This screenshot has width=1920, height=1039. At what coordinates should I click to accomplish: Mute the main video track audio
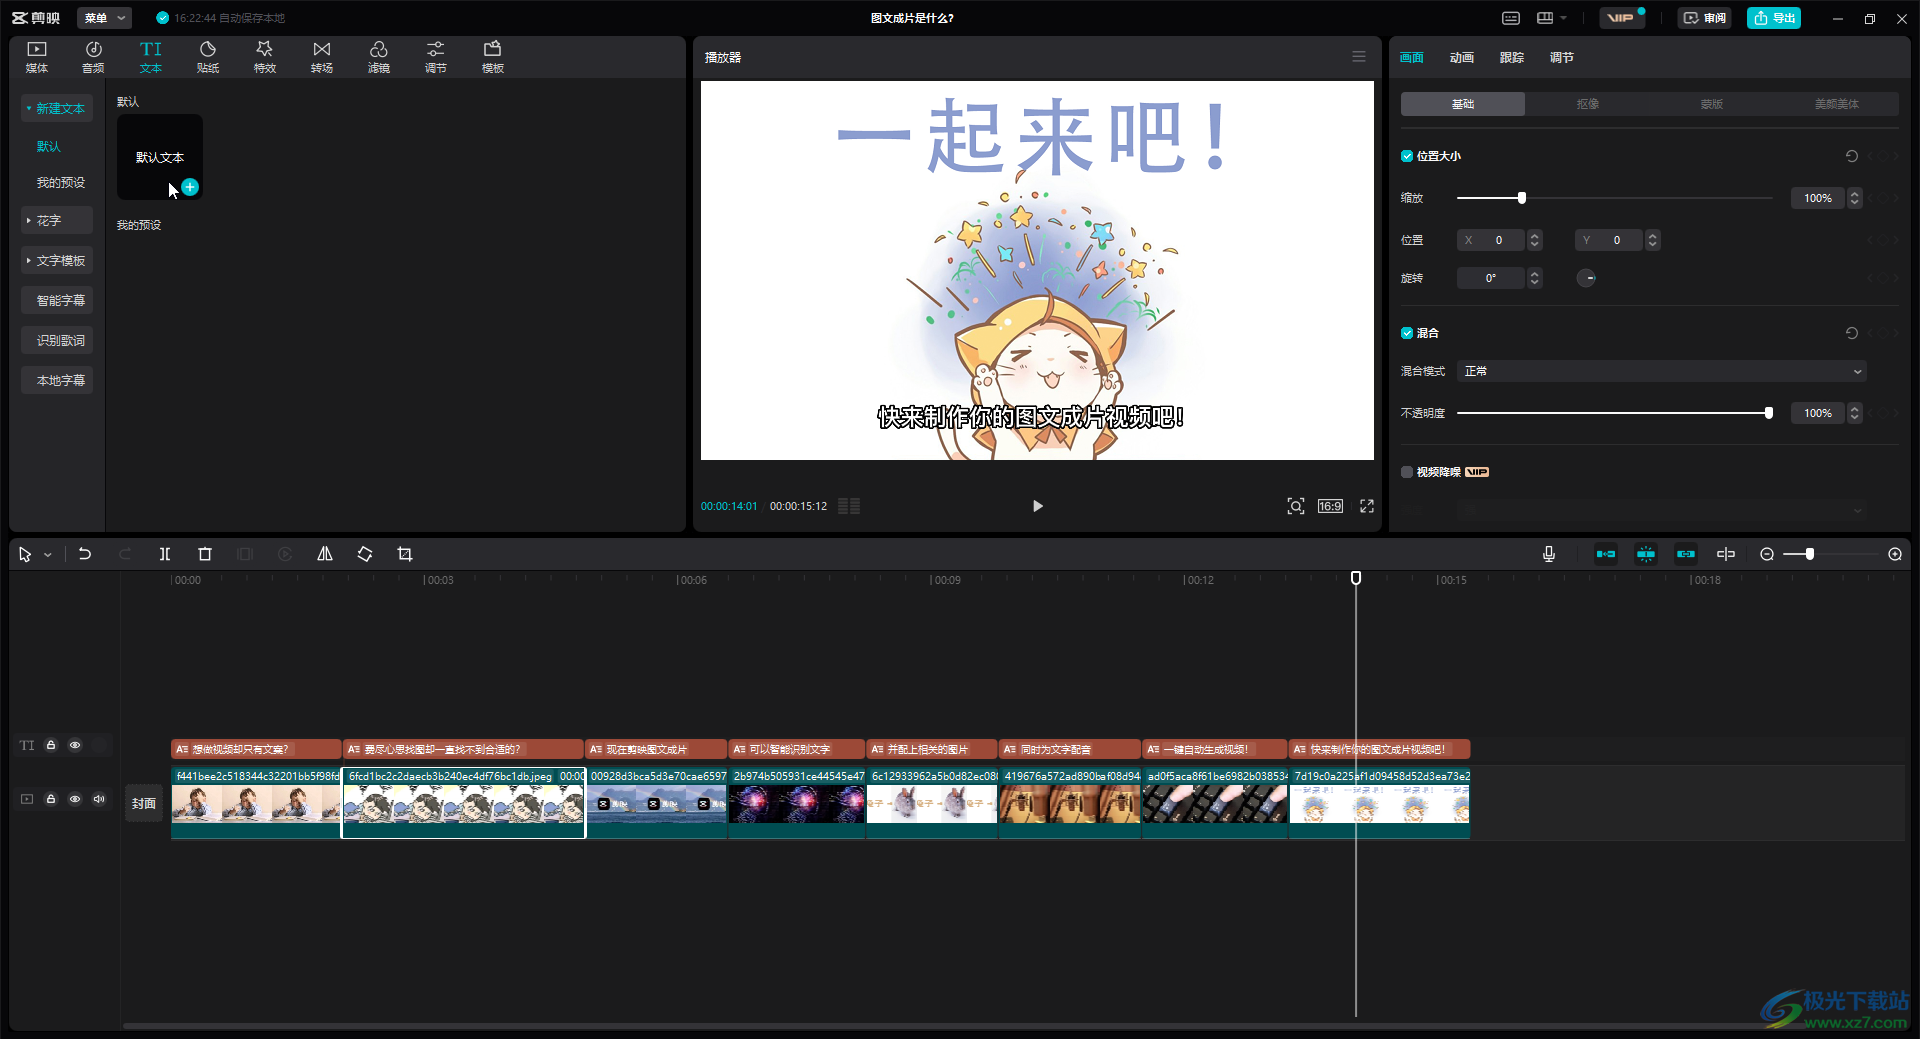pos(99,799)
